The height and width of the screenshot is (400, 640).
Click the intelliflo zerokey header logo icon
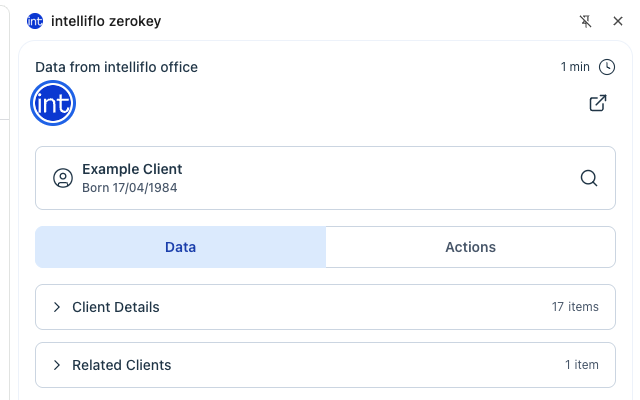pos(36,21)
